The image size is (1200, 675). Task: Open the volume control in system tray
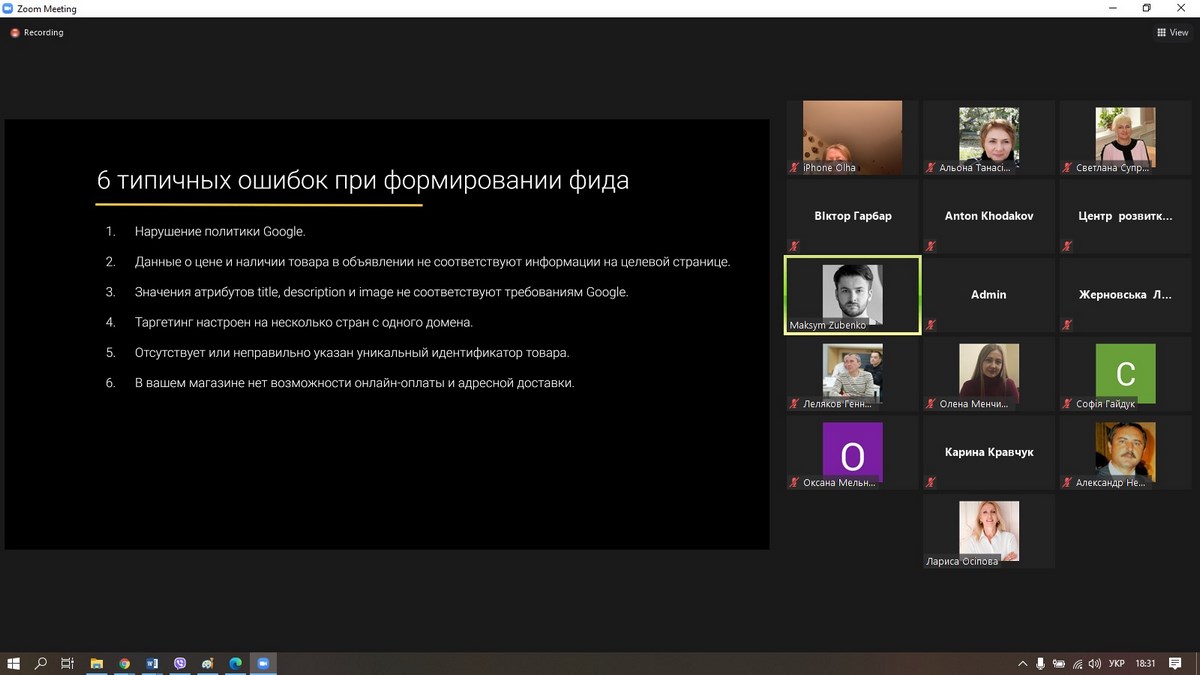click(1095, 663)
